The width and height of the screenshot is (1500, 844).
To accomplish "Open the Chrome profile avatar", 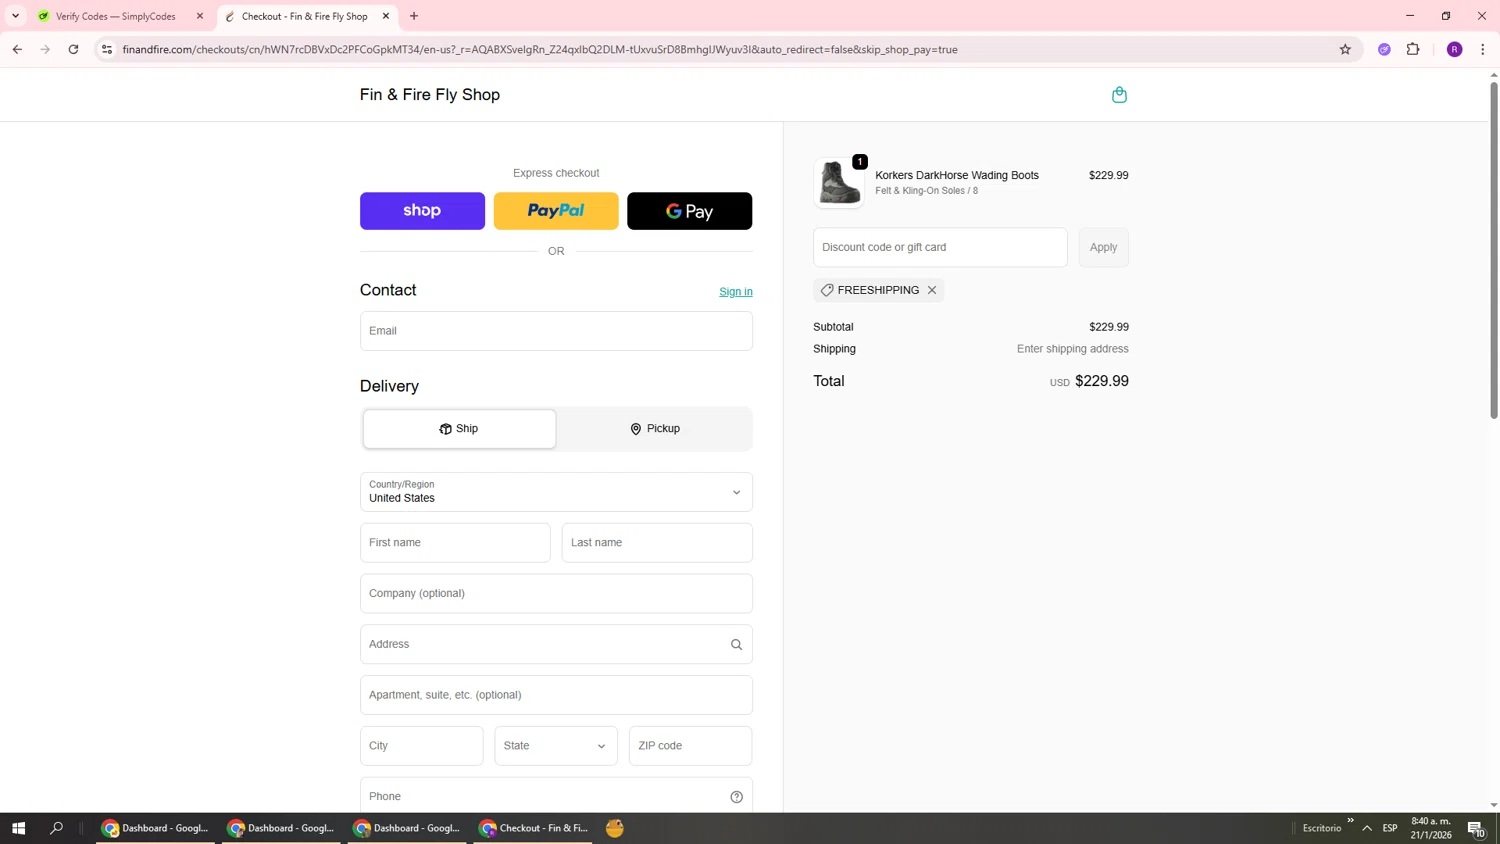I will pos(1454,49).
